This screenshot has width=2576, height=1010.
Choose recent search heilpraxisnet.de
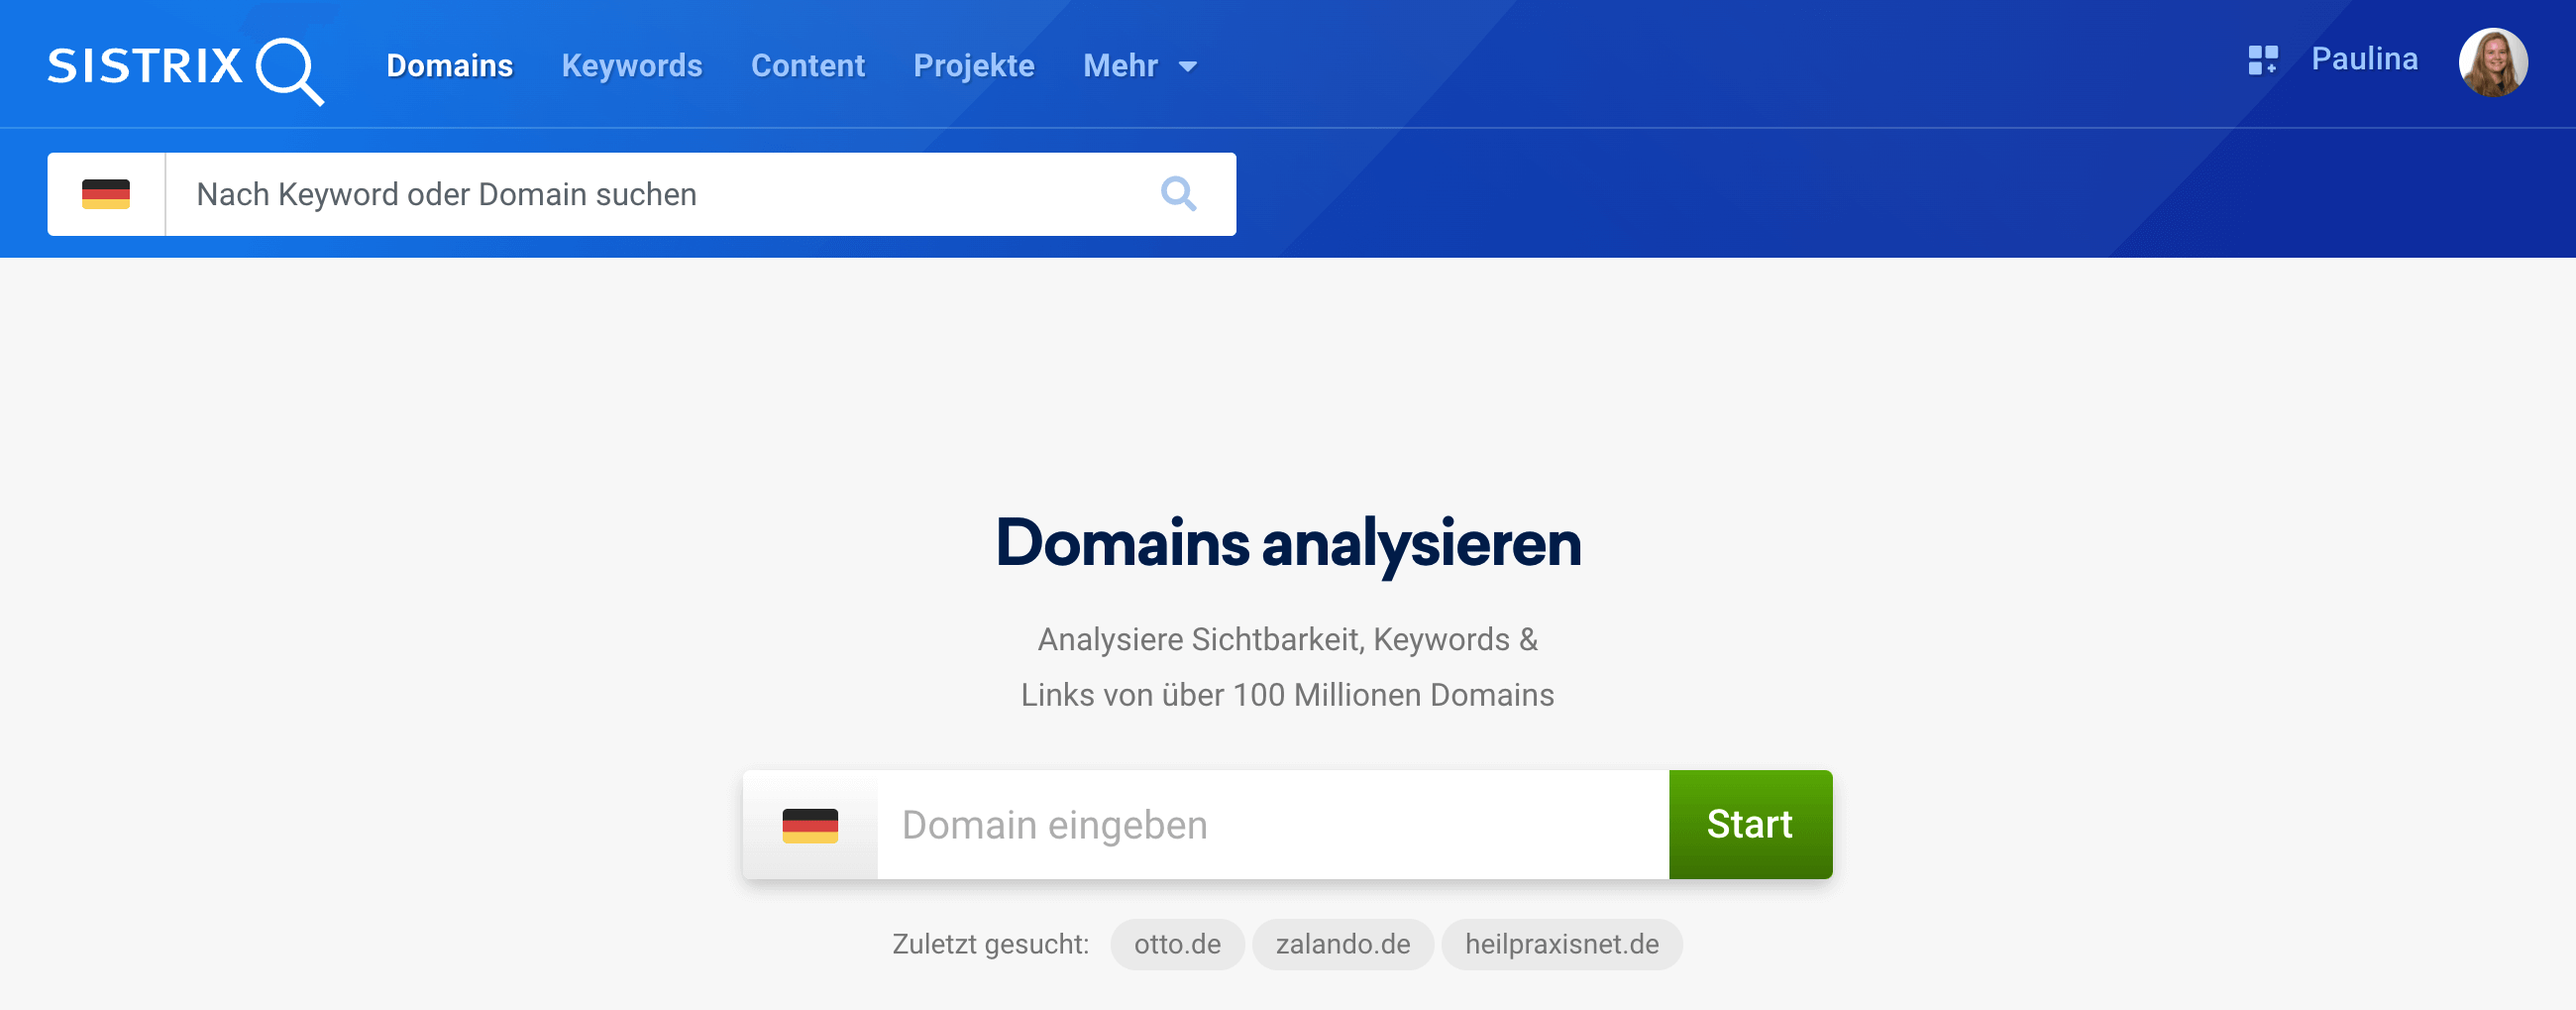(x=1561, y=944)
